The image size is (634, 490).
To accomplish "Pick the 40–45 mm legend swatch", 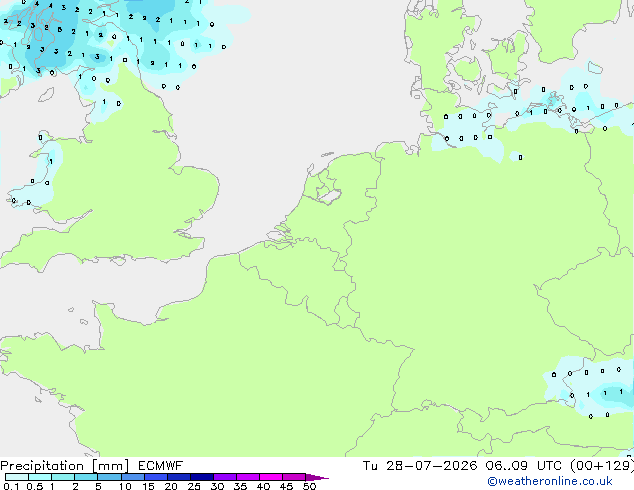I will point(271,477).
